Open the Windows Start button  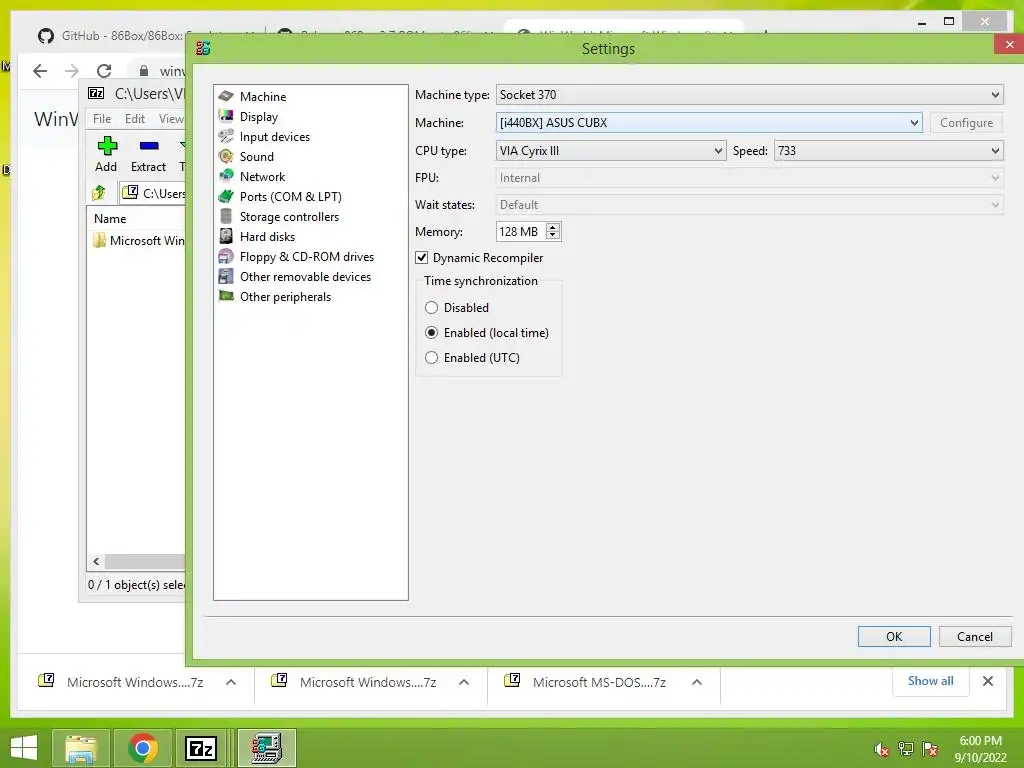[x=24, y=748]
